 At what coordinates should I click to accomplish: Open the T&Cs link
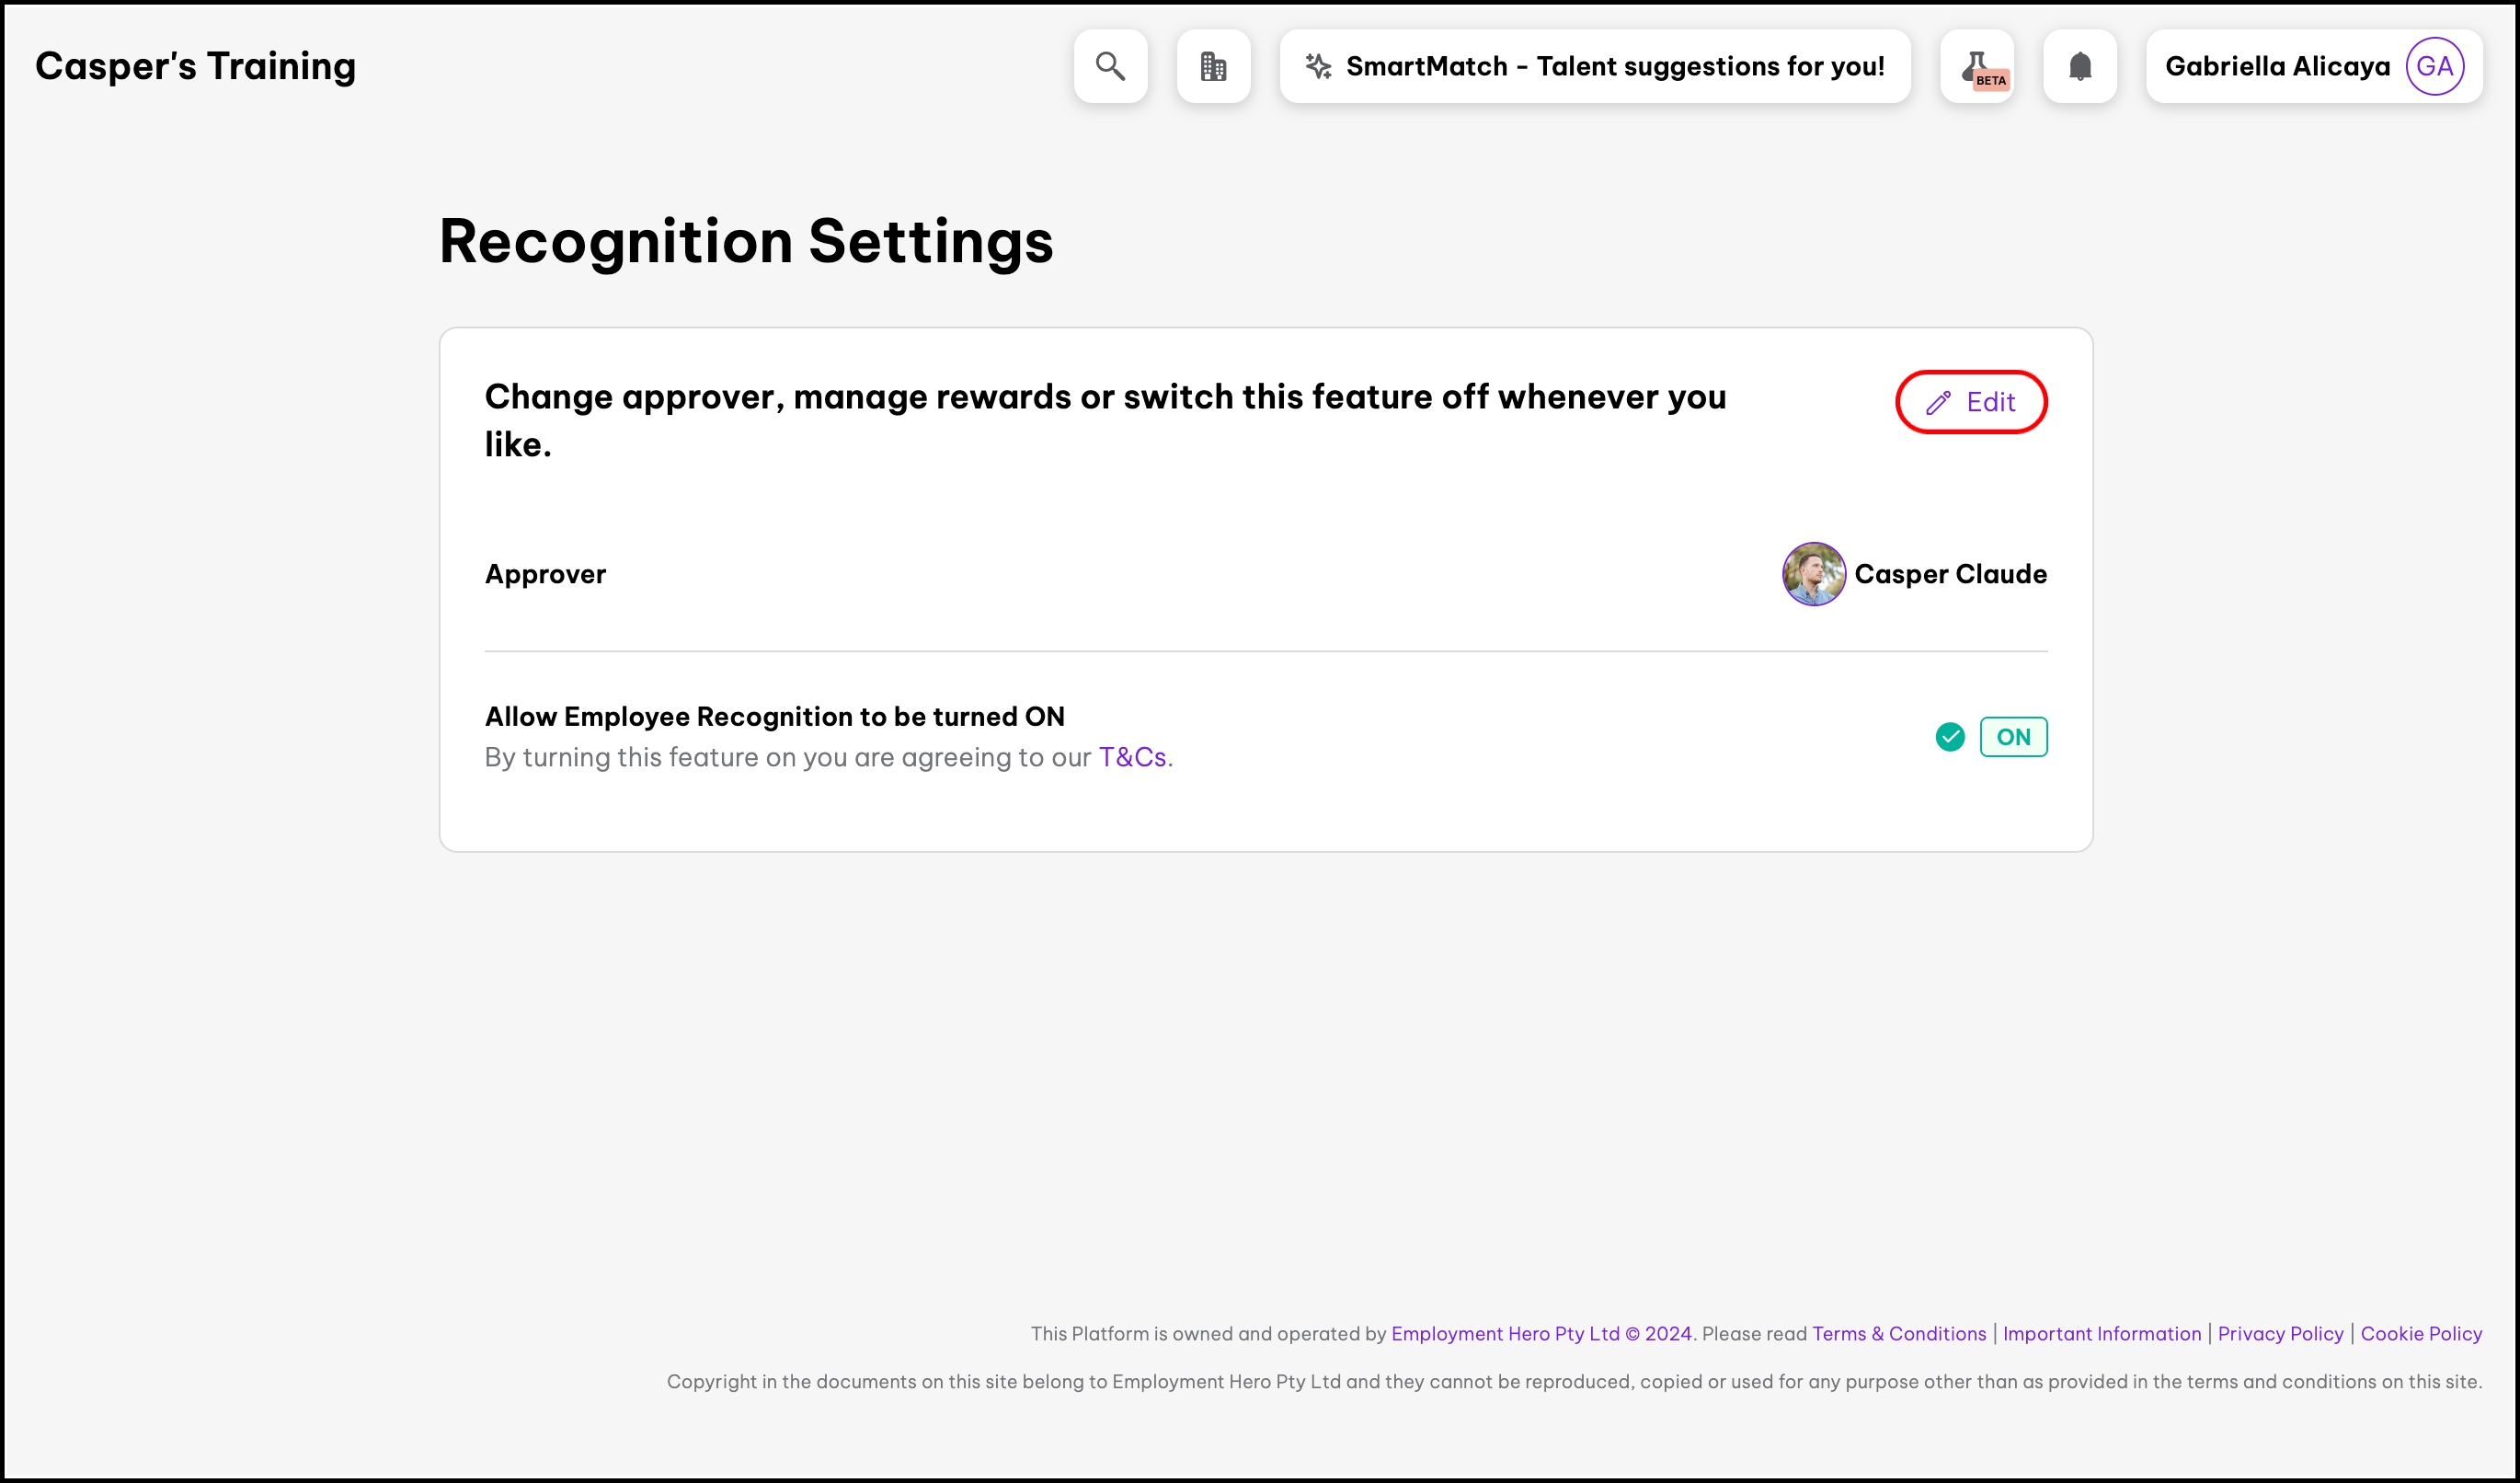coord(1132,757)
